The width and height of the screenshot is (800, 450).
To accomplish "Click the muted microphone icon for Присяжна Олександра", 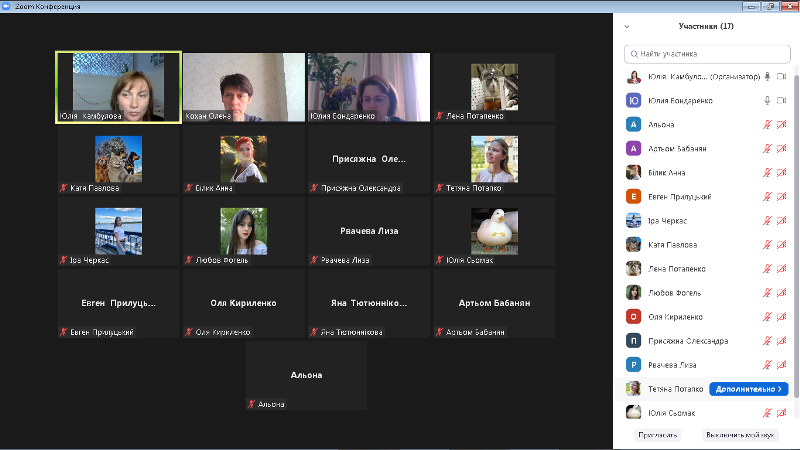I will coord(767,340).
